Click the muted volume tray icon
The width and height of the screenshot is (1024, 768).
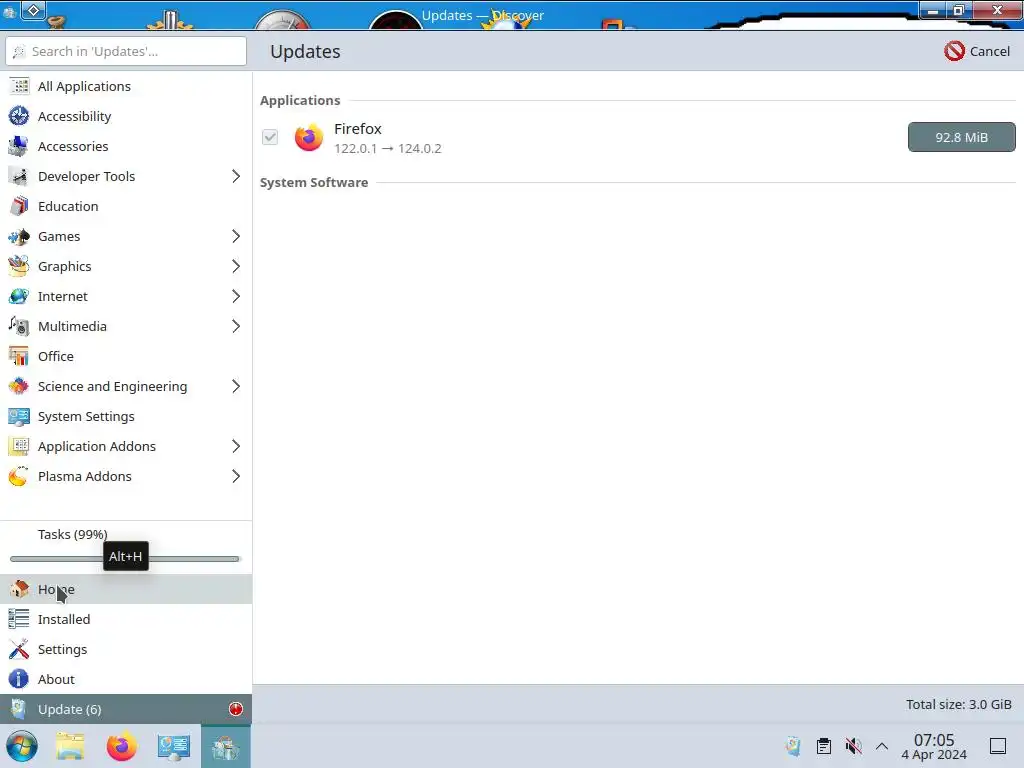(853, 746)
